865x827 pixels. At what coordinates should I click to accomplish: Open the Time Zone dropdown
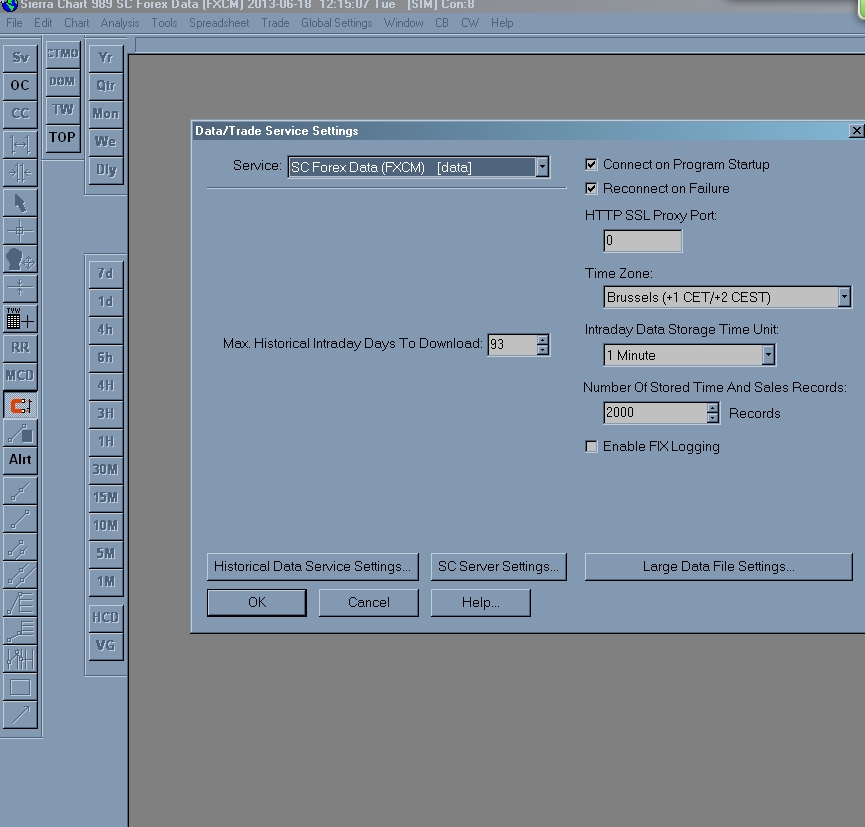point(844,297)
